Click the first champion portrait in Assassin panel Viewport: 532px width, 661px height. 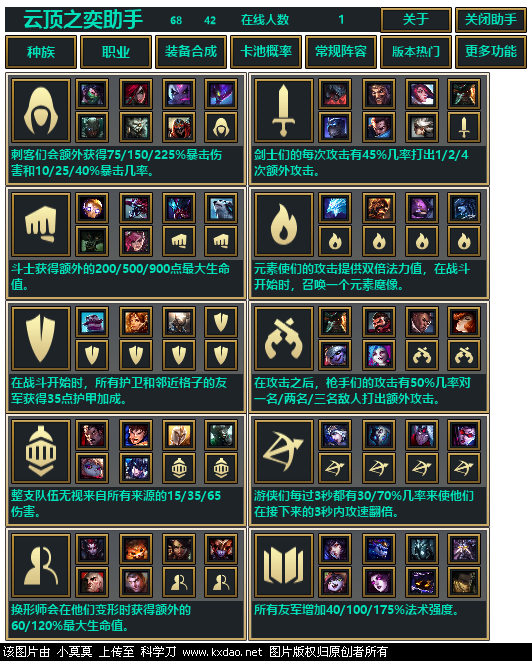[92, 94]
